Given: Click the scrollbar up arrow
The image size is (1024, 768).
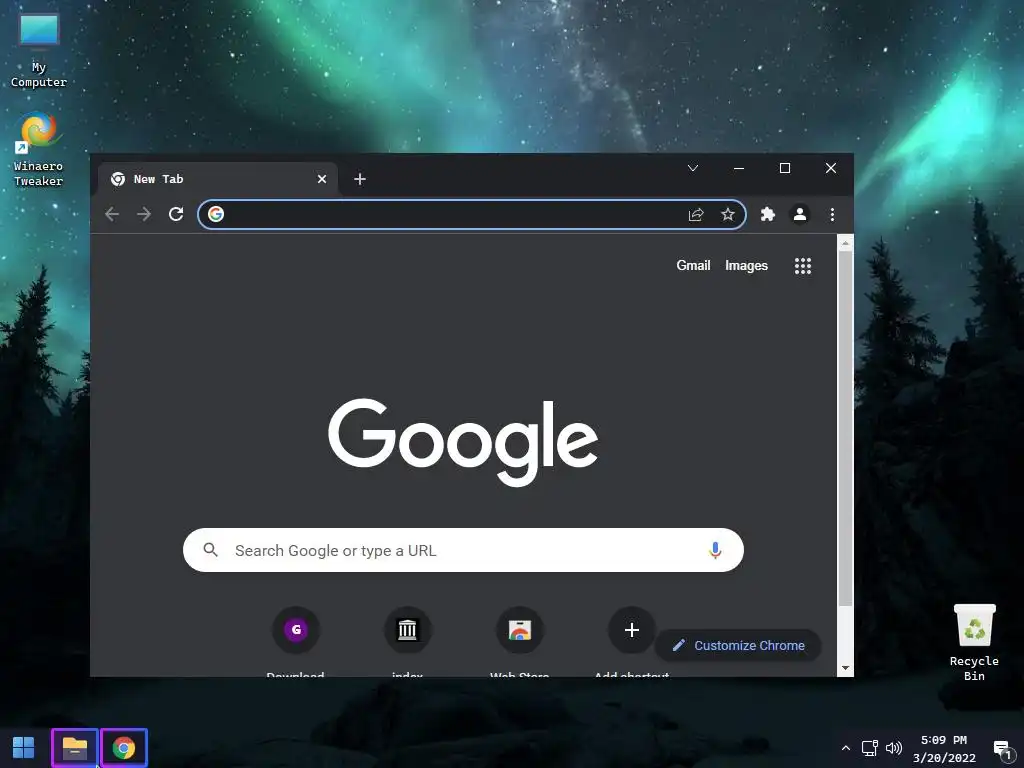Looking at the screenshot, I should pos(846,243).
